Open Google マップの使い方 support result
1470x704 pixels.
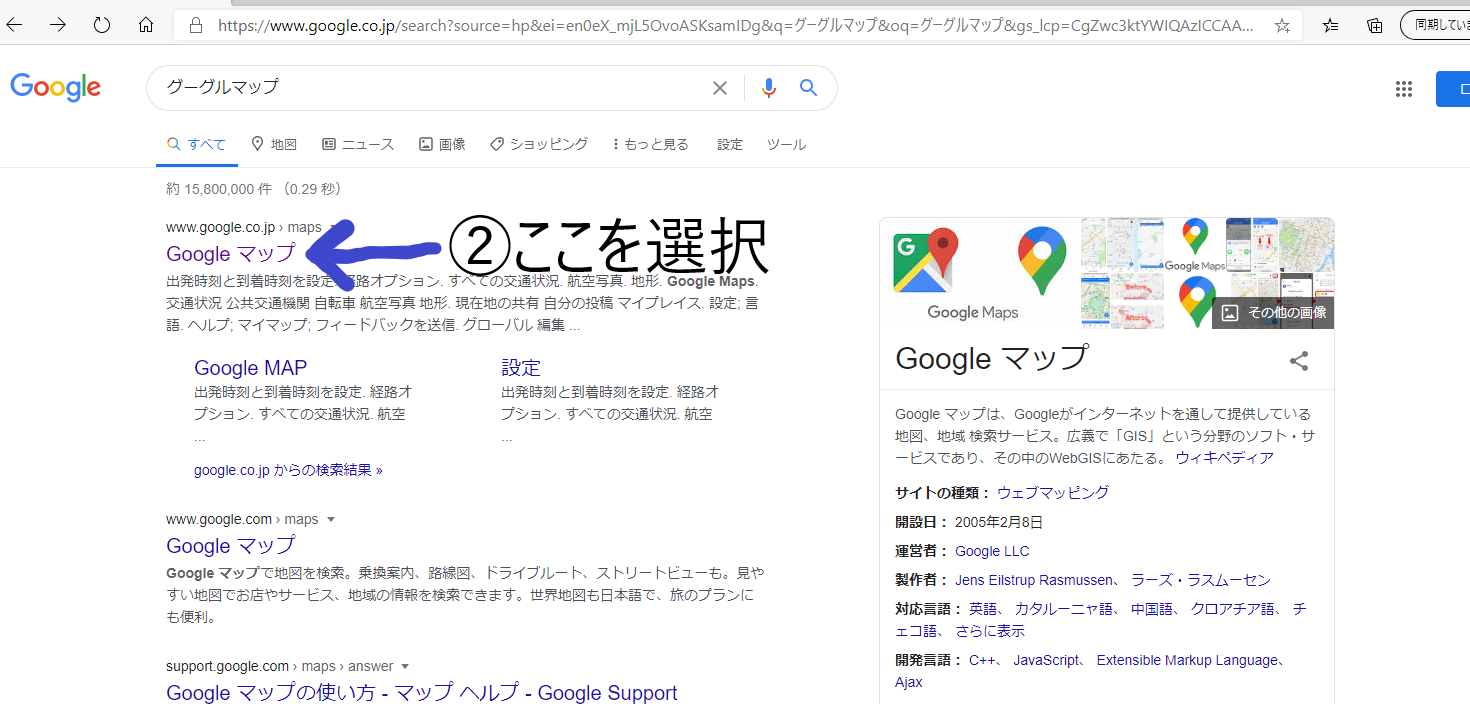coord(422,693)
